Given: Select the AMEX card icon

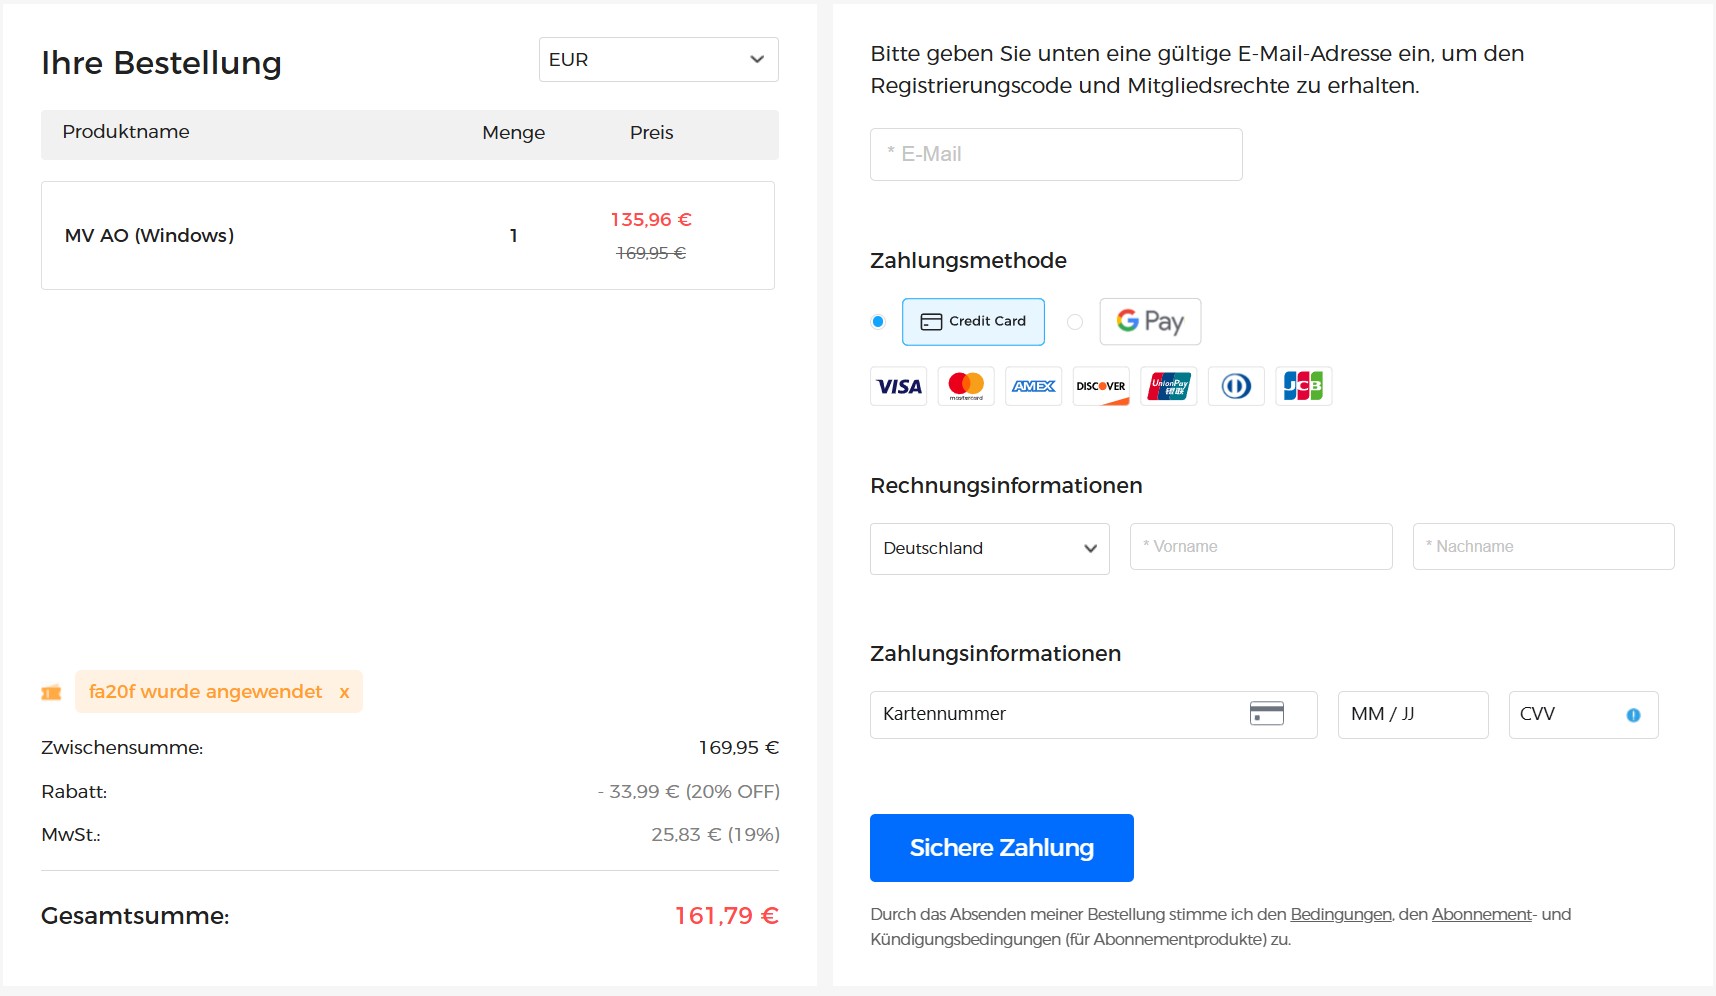Looking at the screenshot, I should coord(1033,386).
